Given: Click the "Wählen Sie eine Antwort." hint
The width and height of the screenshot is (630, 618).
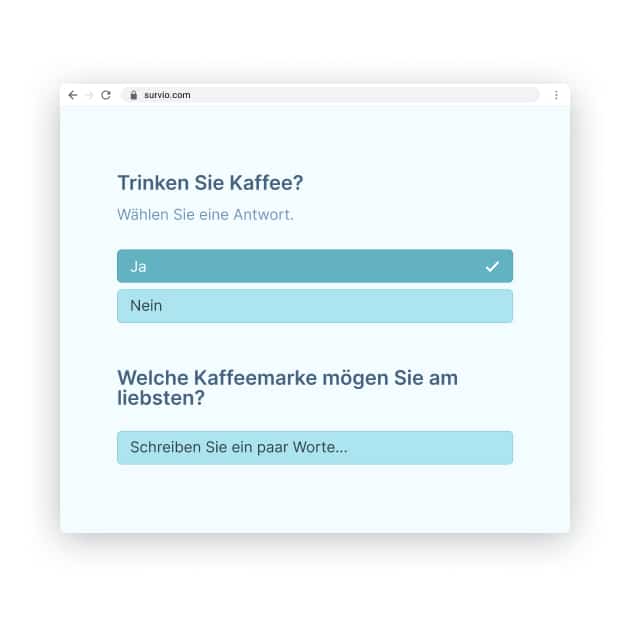Looking at the screenshot, I should coord(205,215).
